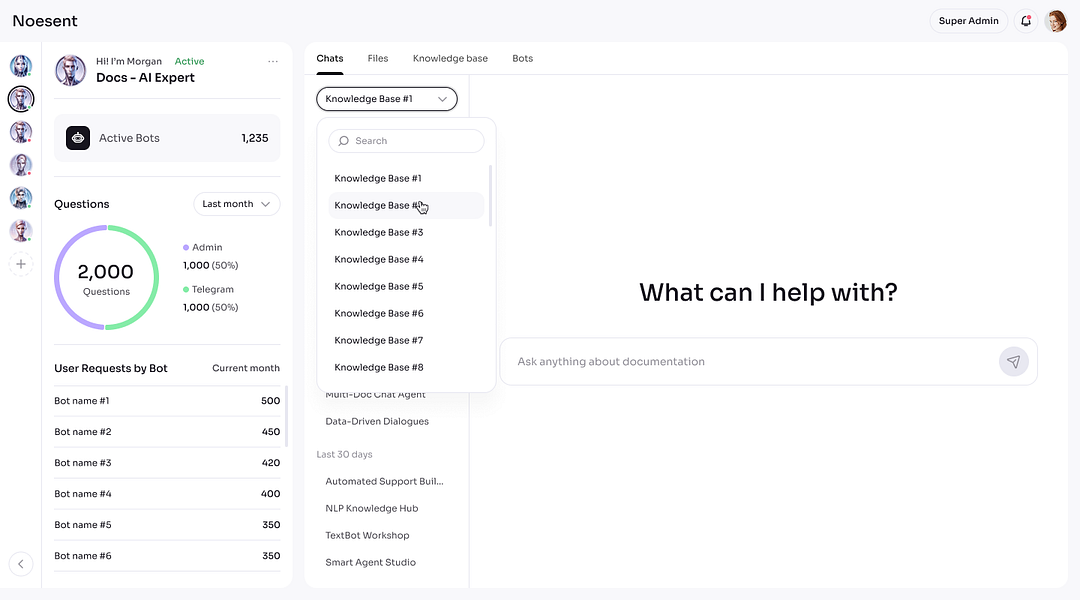Image resolution: width=1080 pixels, height=600 pixels.
Task: Click the 2,000 Questions donut chart
Action: (x=106, y=278)
